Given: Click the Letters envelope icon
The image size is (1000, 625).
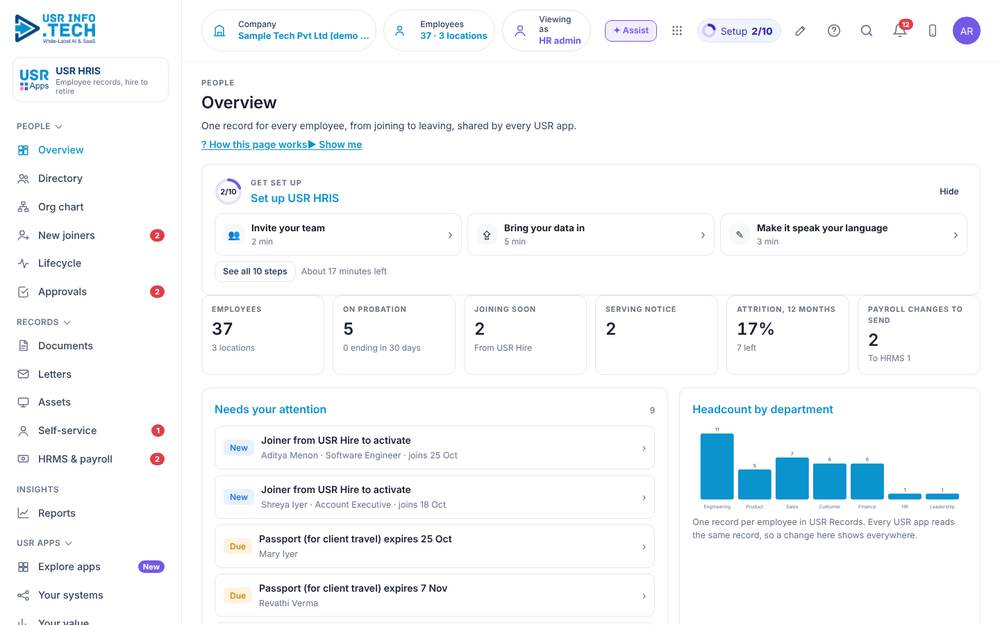Looking at the screenshot, I should (x=23, y=374).
